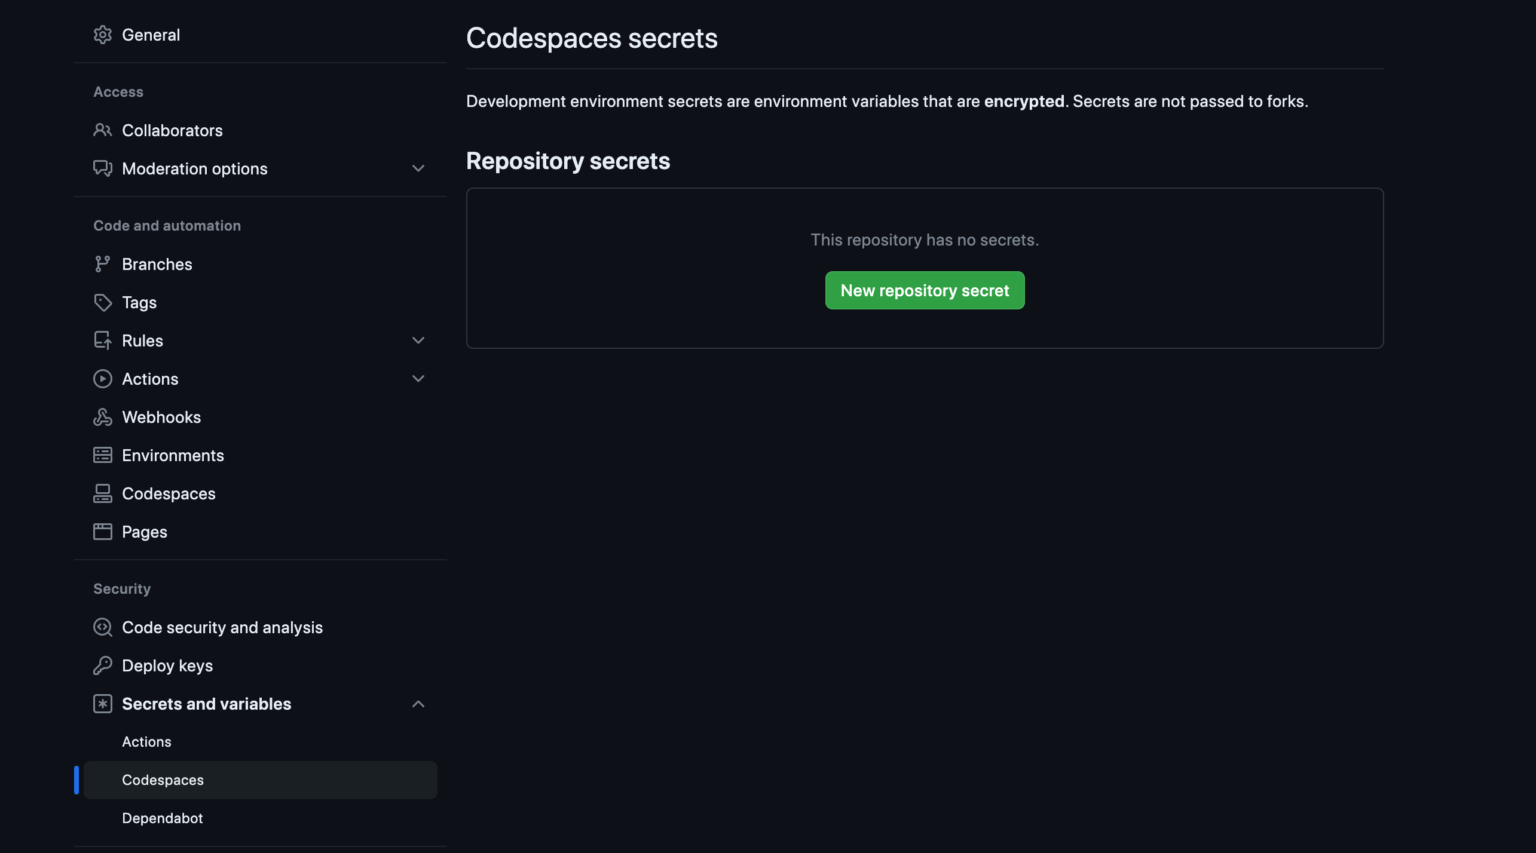Image resolution: width=1536 pixels, height=853 pixels.
Task: Select the Deploy keys icon
Action: click(x=103, y=665)
